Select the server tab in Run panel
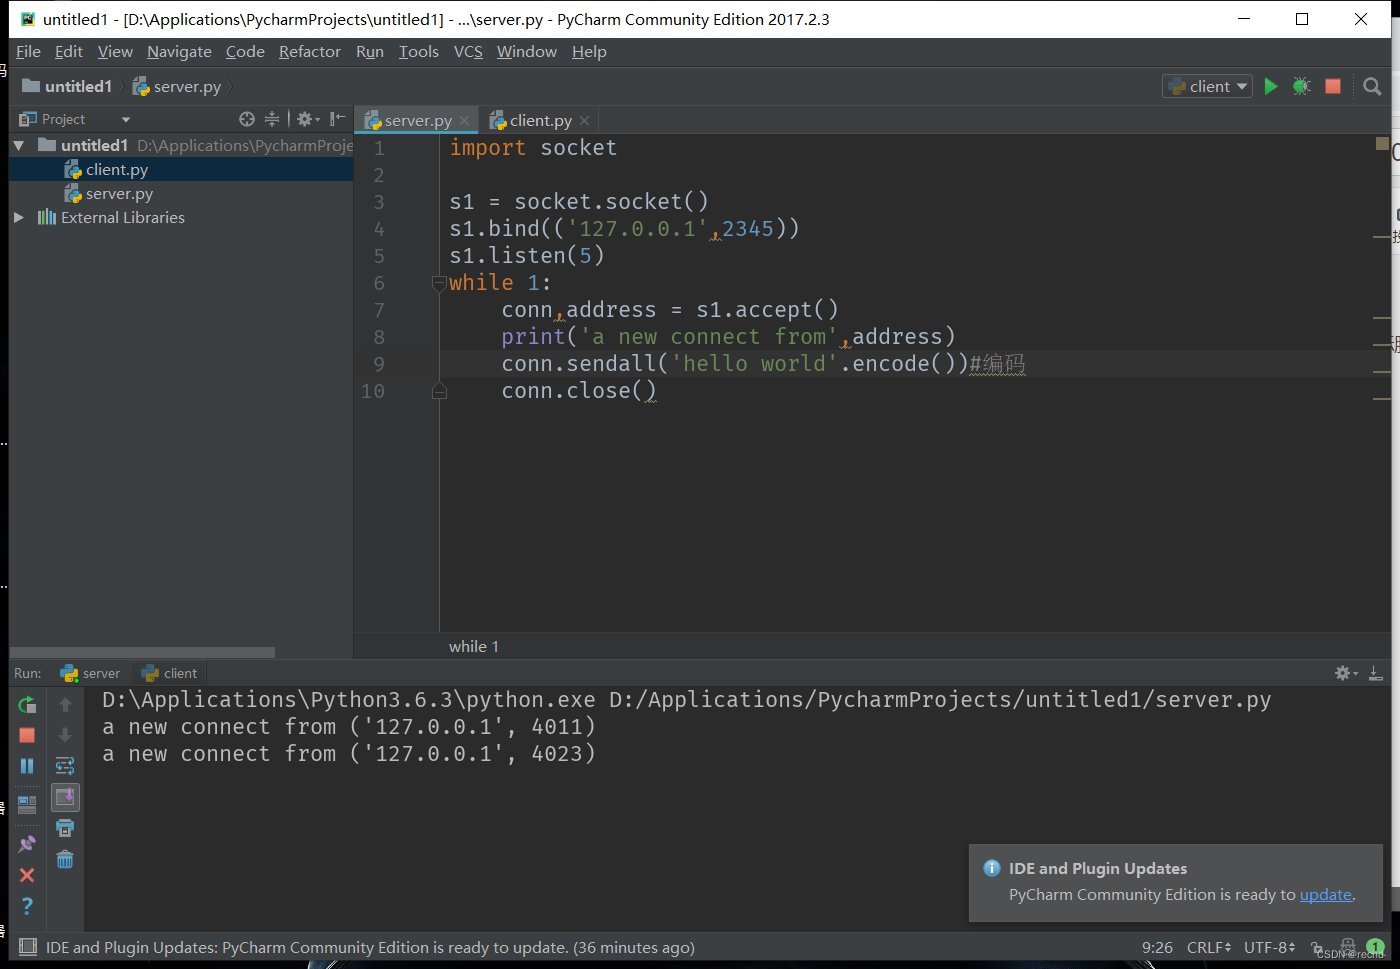Image resolution: width=1400 pixels, height=969 pixels. (91, 673)
